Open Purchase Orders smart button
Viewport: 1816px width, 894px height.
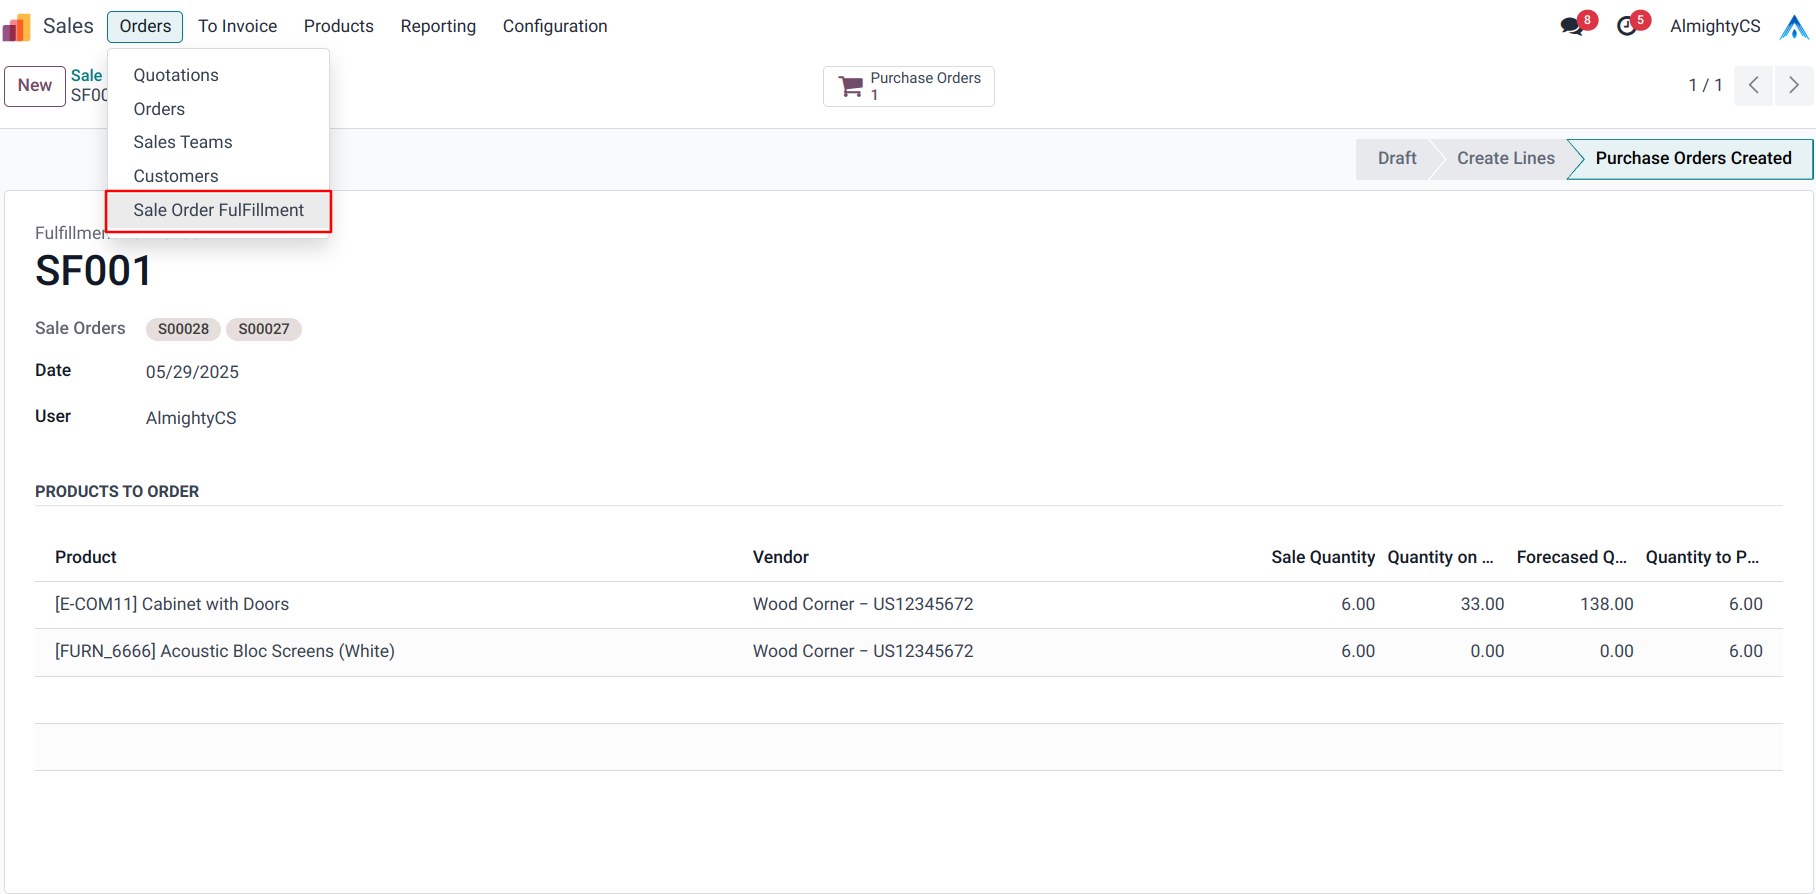point(908,86)
